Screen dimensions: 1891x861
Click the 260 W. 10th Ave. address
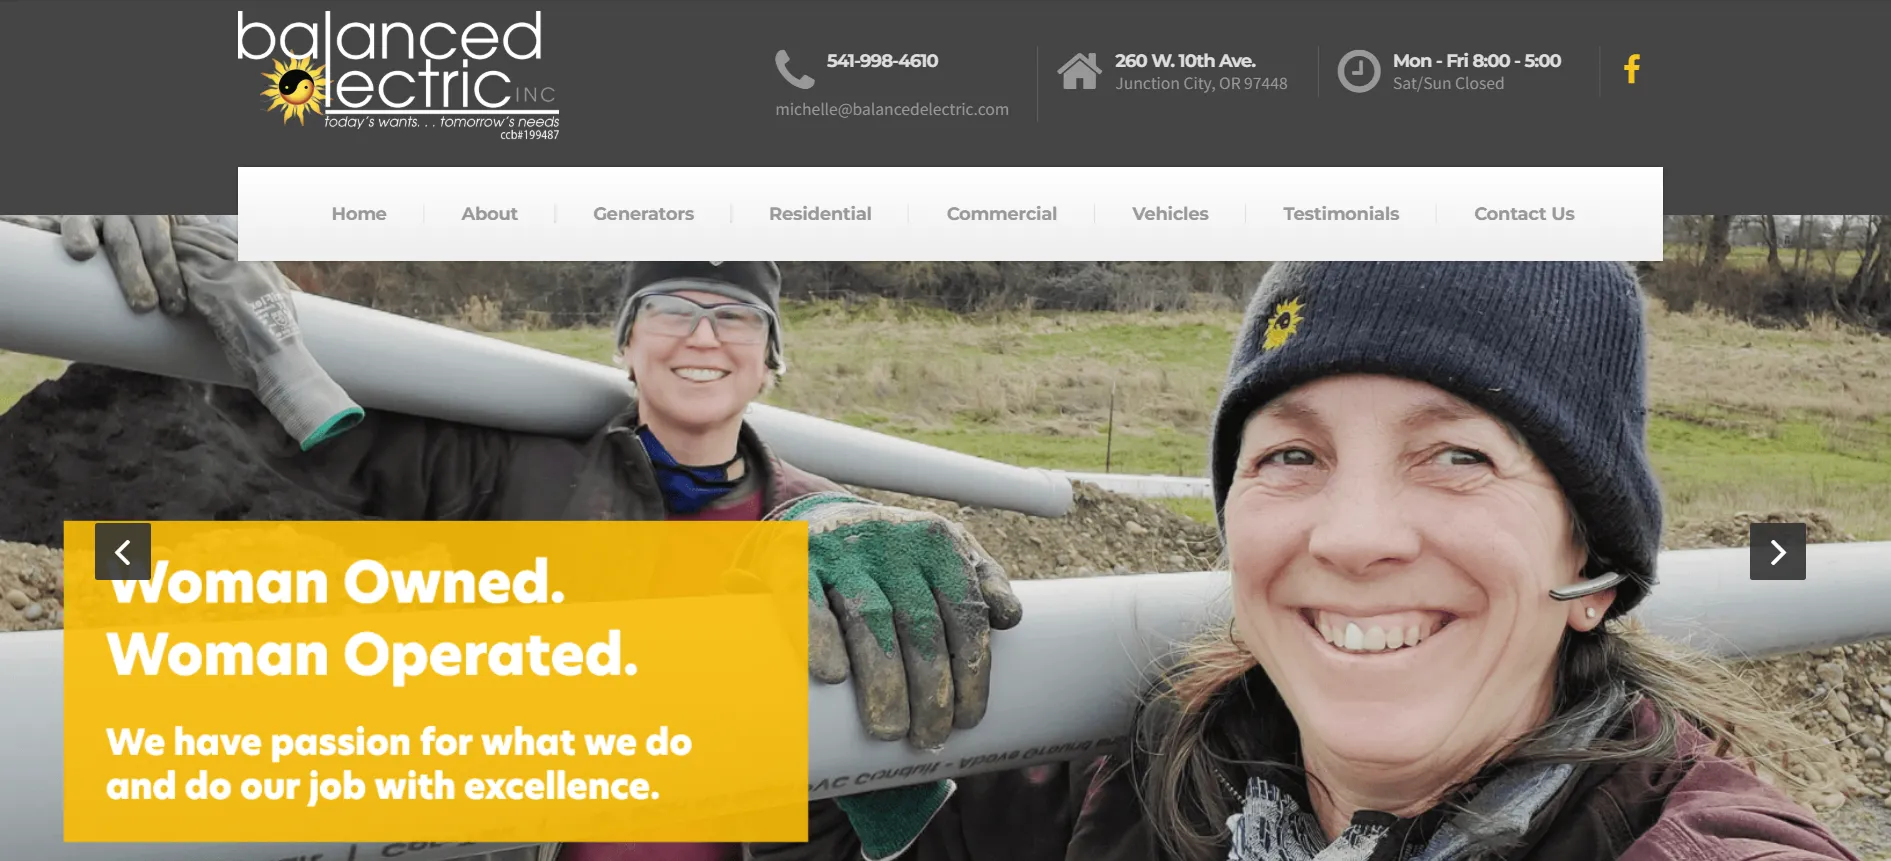click(x=1185, y=61)
